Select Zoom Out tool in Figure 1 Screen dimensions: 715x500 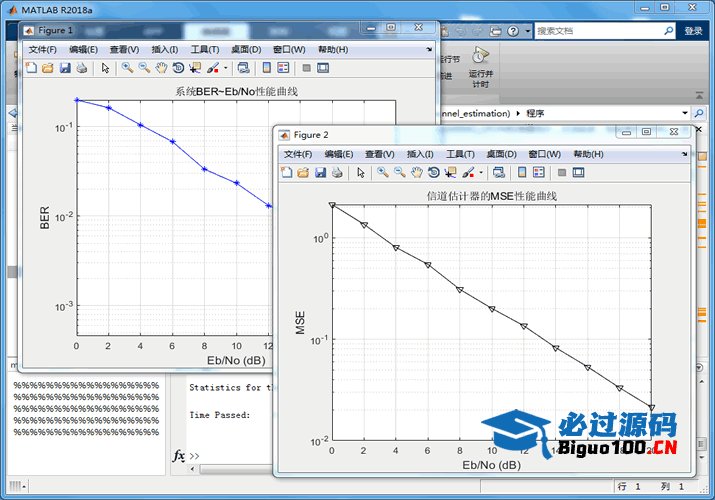[x=144, y=68]
